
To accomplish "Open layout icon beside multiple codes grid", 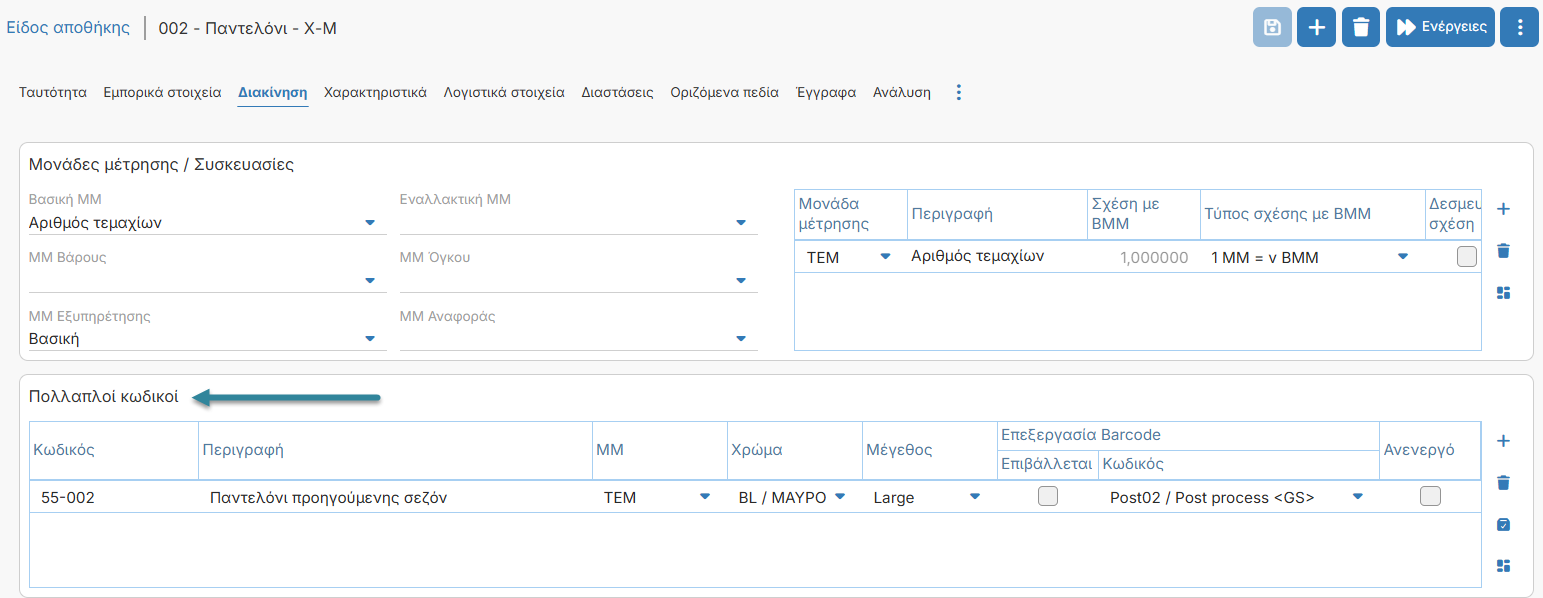I will [1502, 566].
